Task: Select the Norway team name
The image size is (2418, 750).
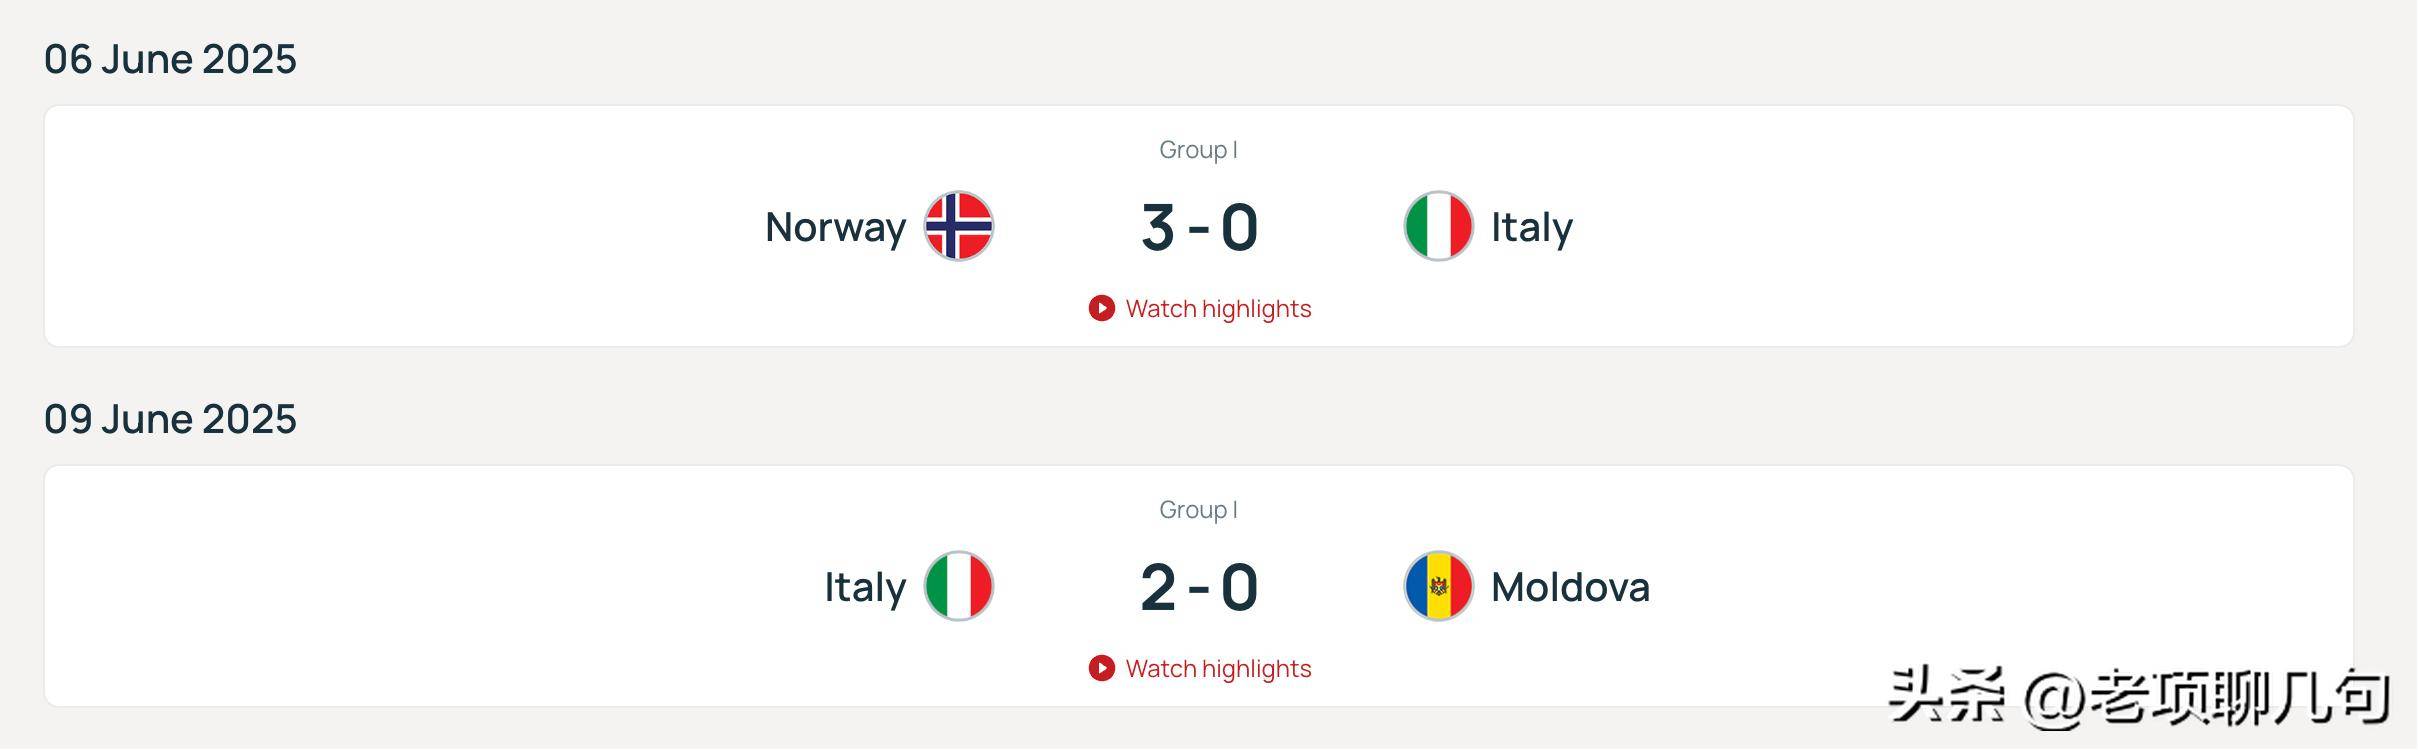Action: [835, 227]
